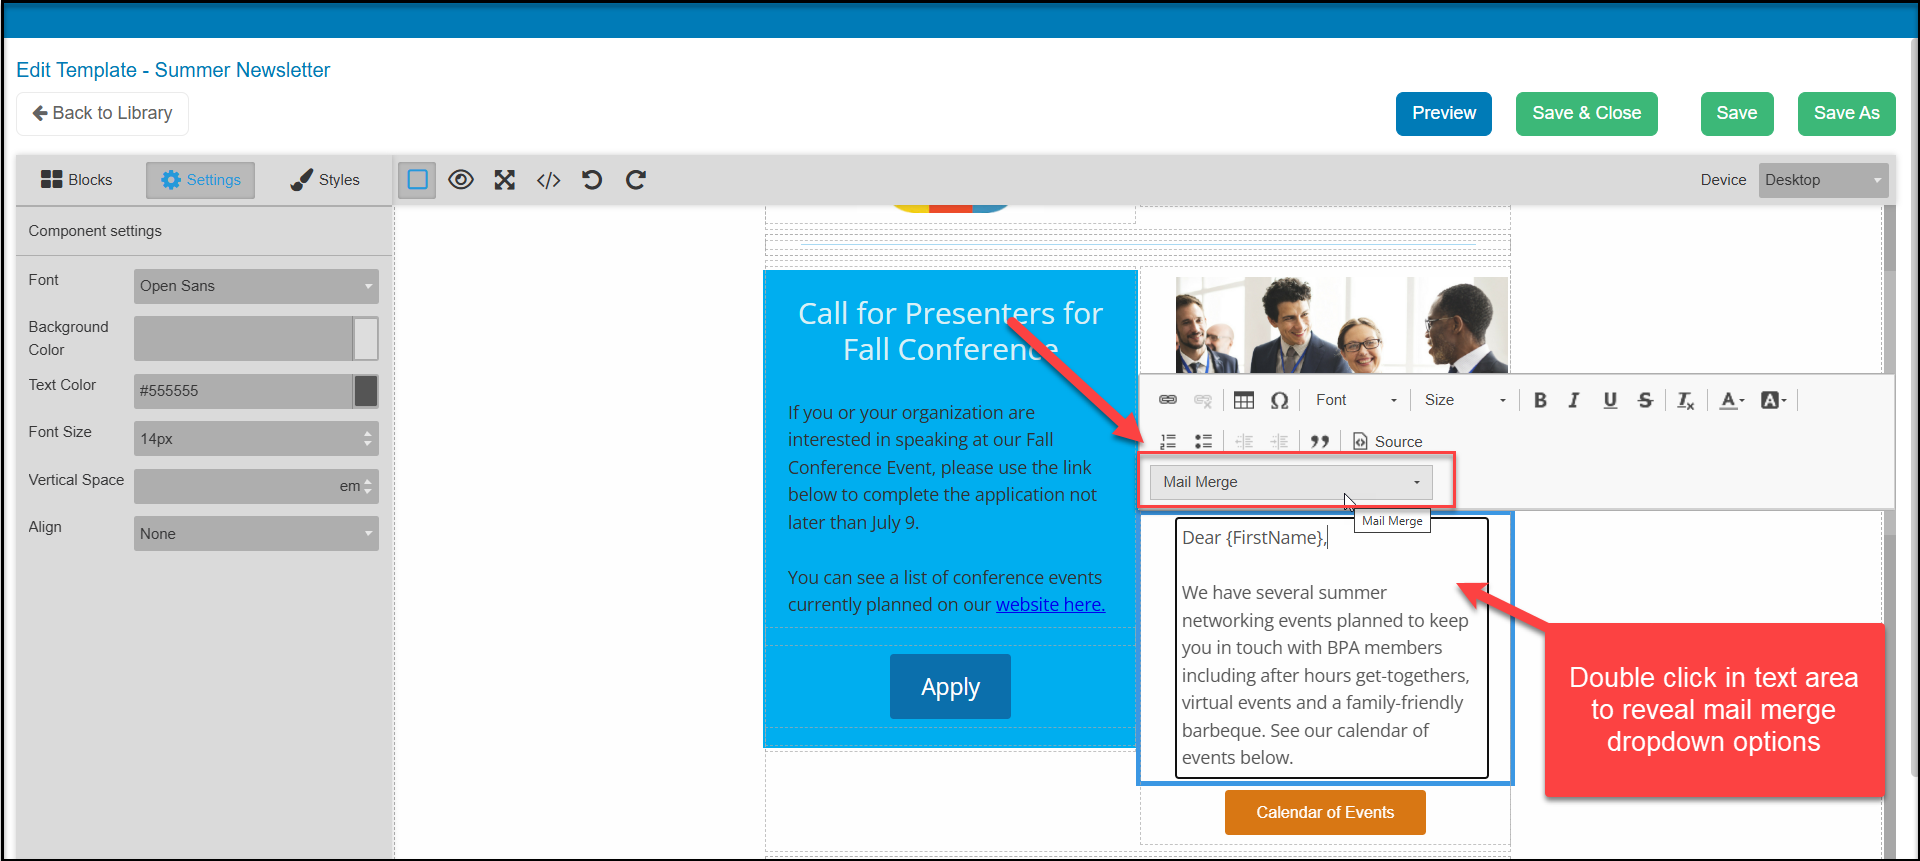Switch to the Styles tab
1920x861 pixels.
point(325,180)
